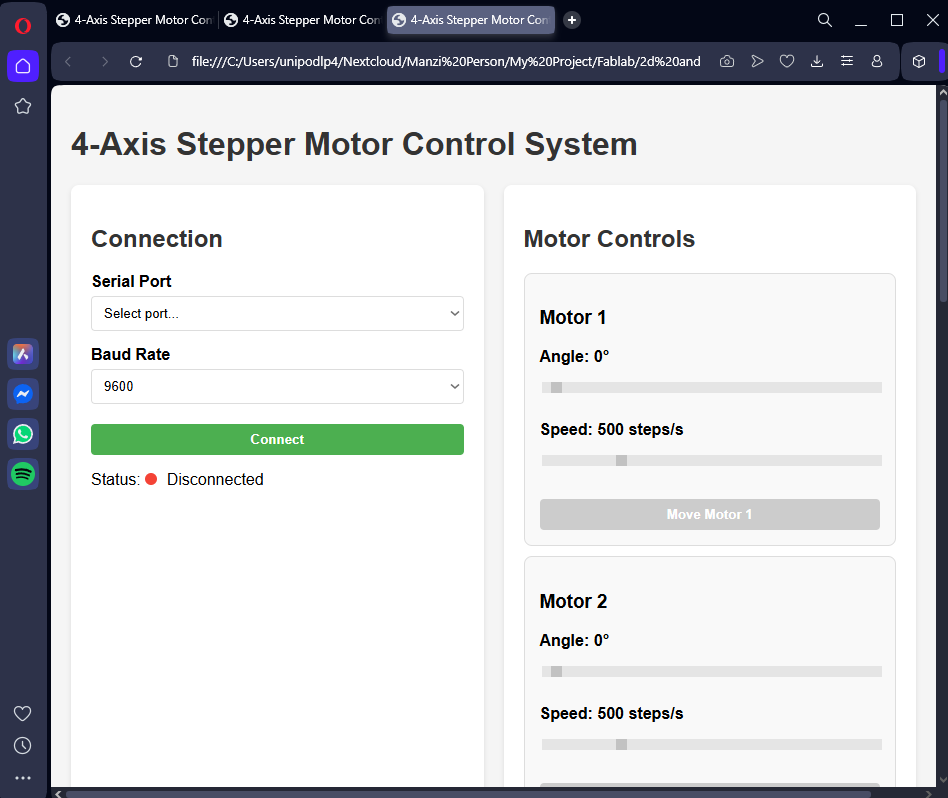Search open tabs with the magnifier icon

[x=825, y=21]
